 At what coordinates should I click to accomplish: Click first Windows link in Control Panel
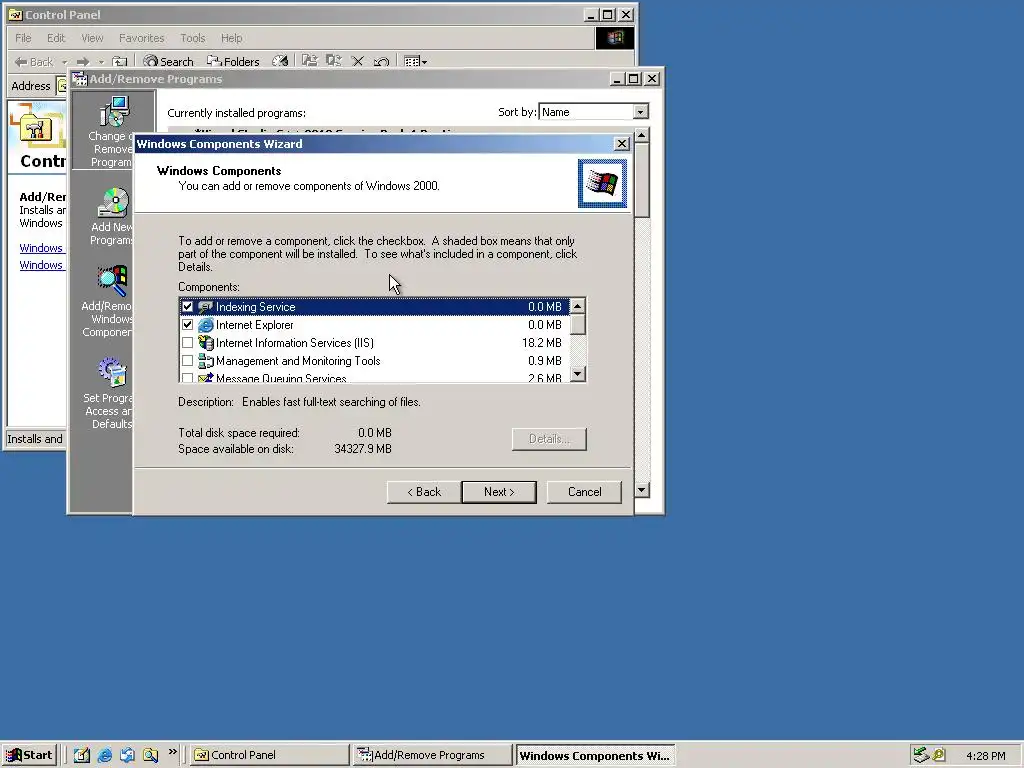pyautogui.click(x=41, y=248)
